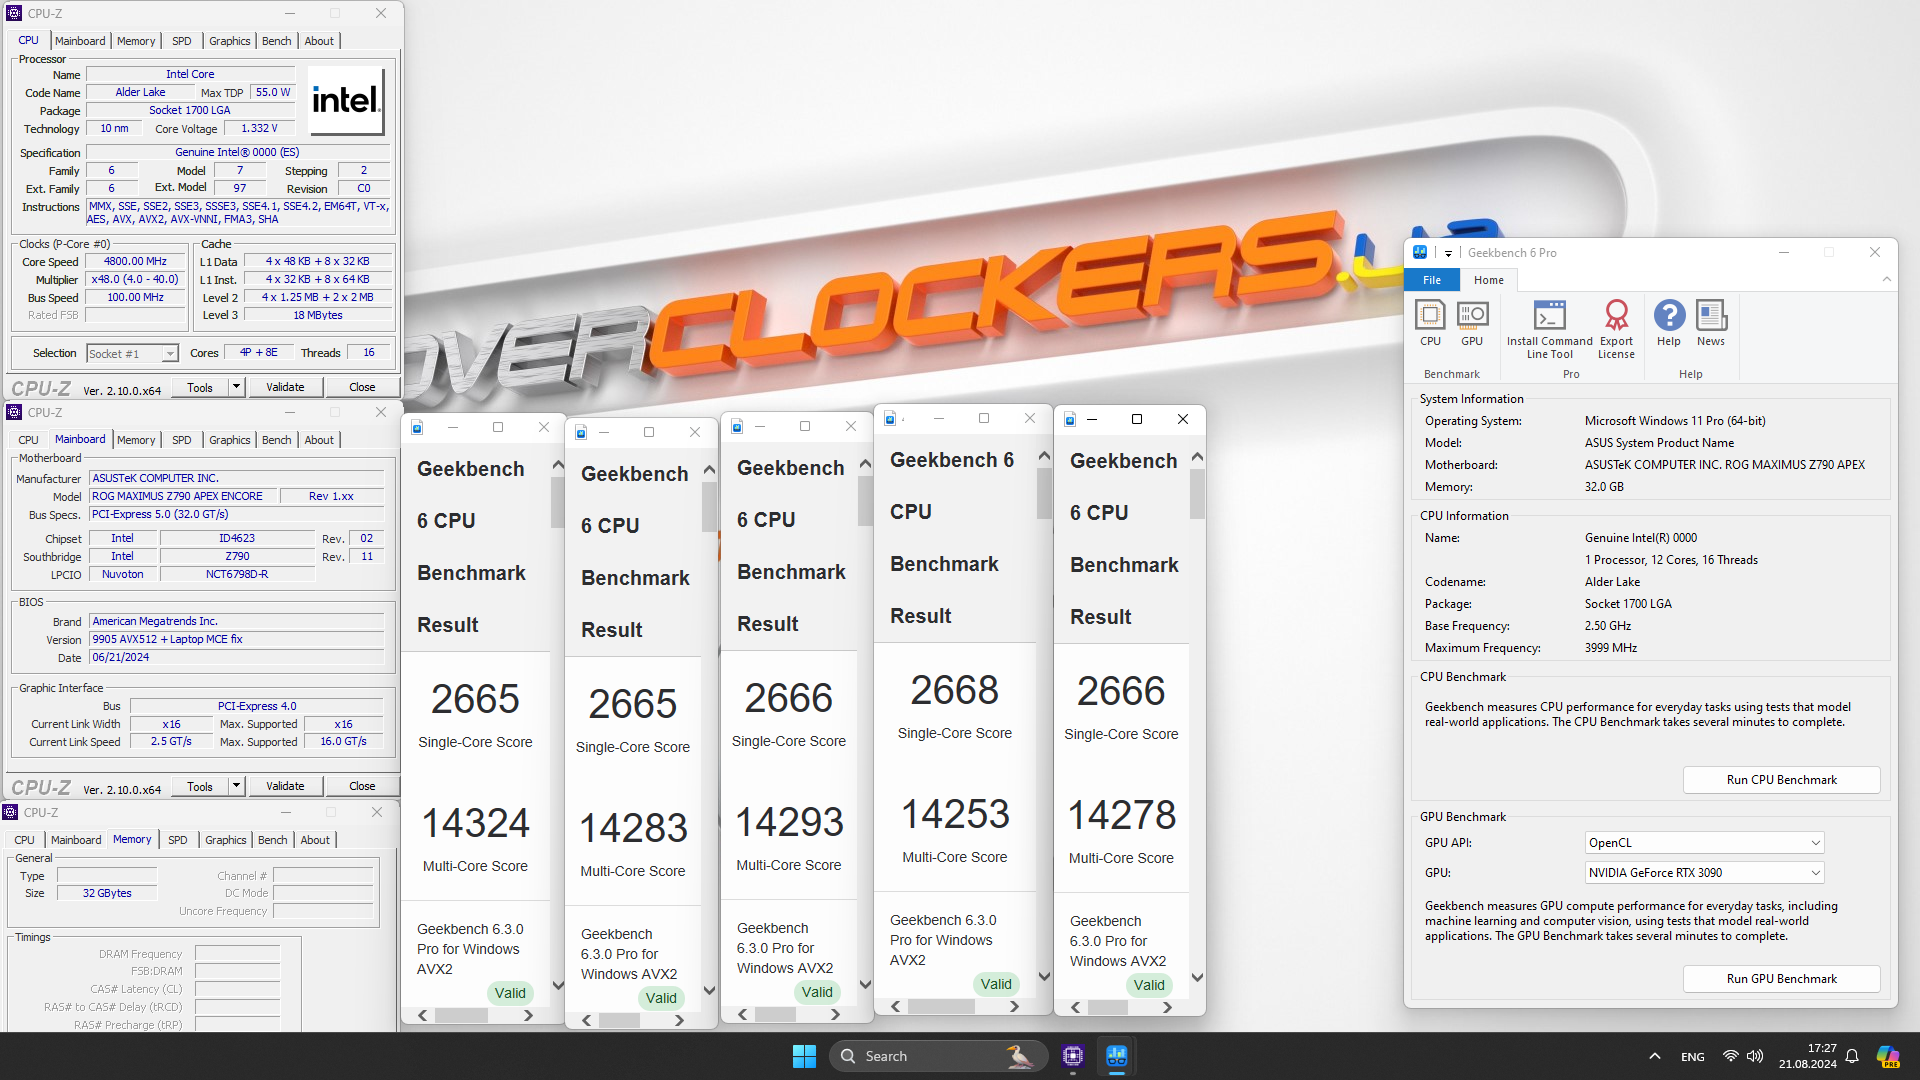Click the Geekbench 6 Pro title bar app icon
Screen dimensions: 1920x1080
coord(1420,252)
